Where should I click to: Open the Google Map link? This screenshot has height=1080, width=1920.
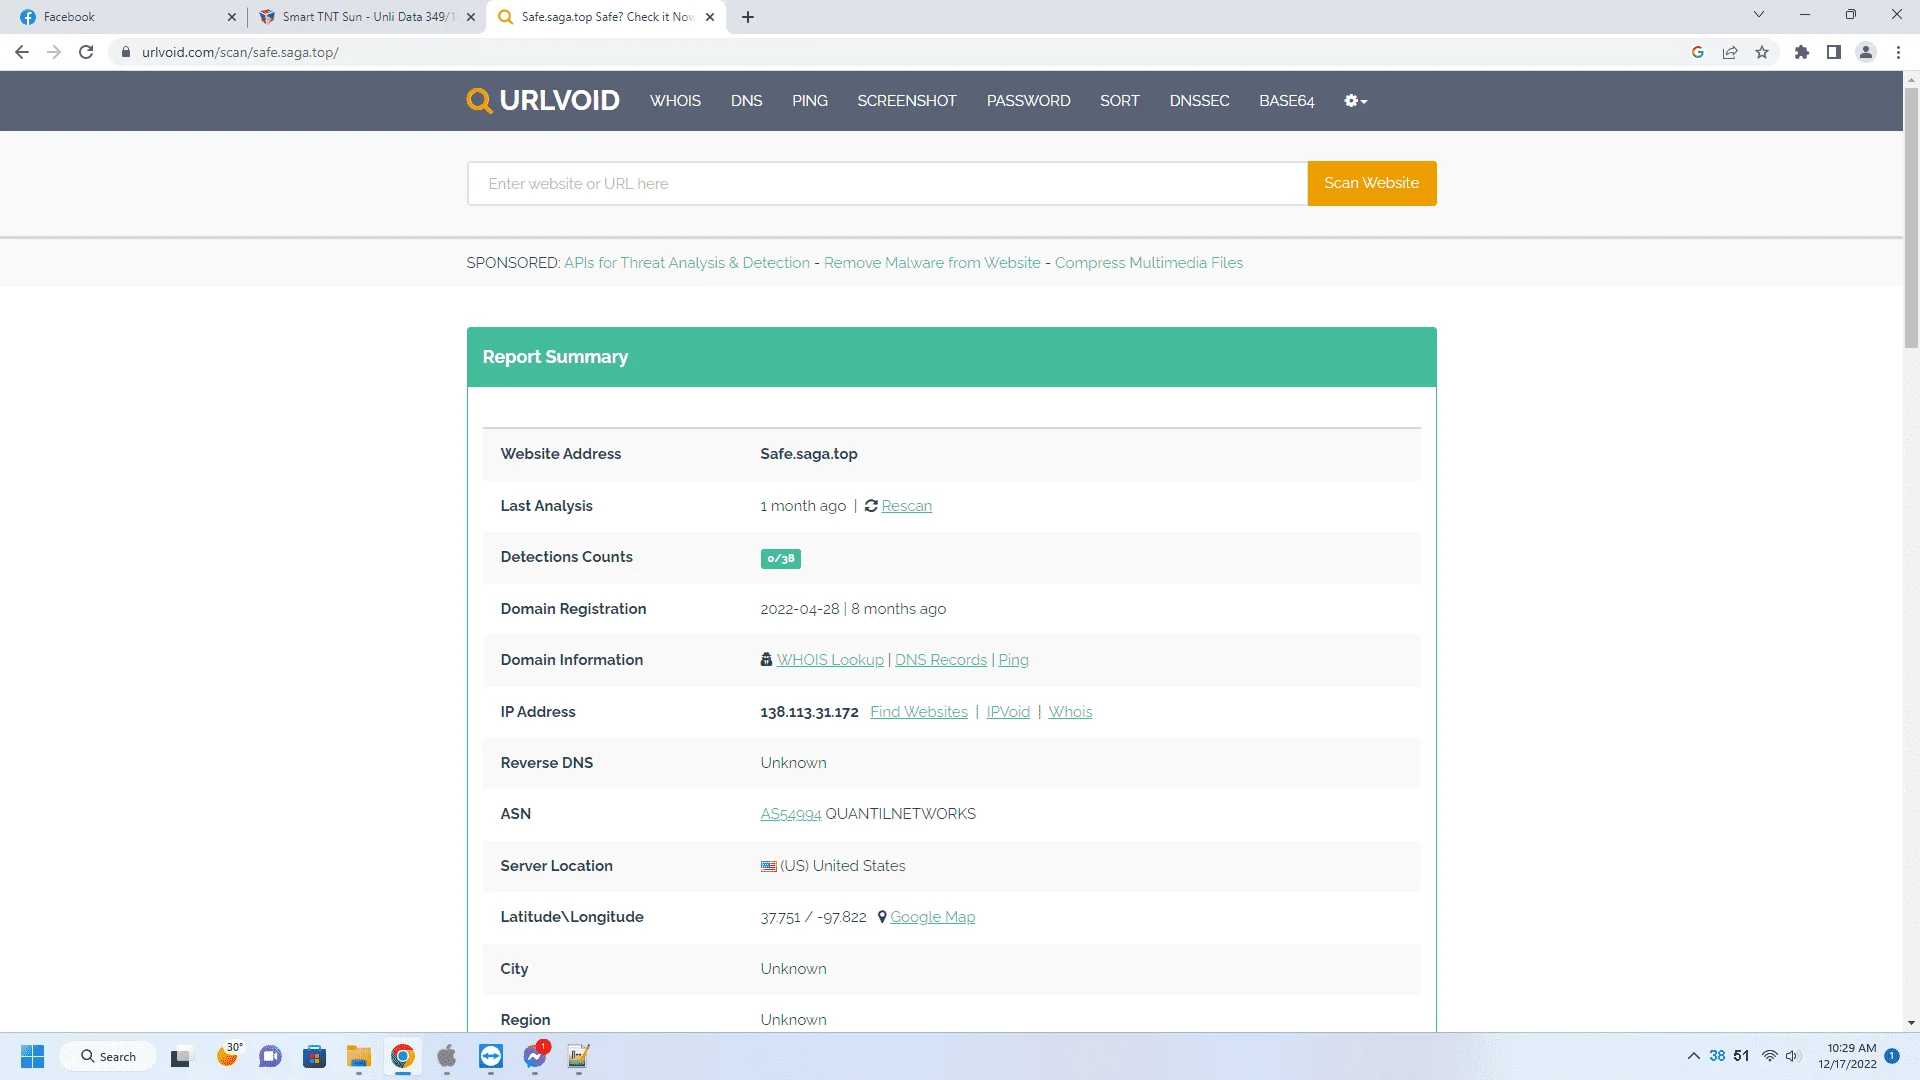932,917
